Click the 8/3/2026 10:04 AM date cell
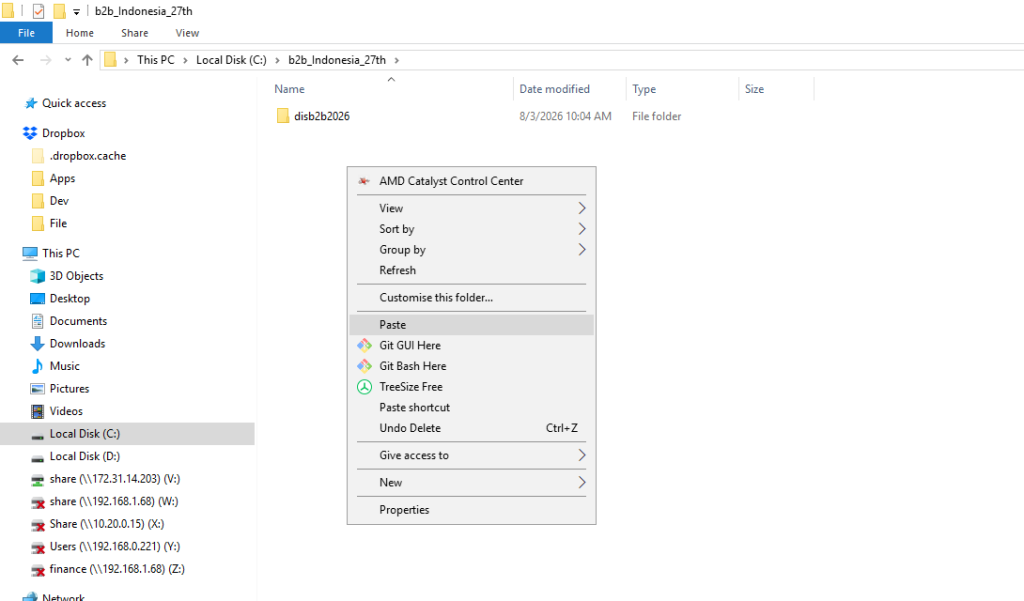The image size is (1024, 601). coord(566,116)
